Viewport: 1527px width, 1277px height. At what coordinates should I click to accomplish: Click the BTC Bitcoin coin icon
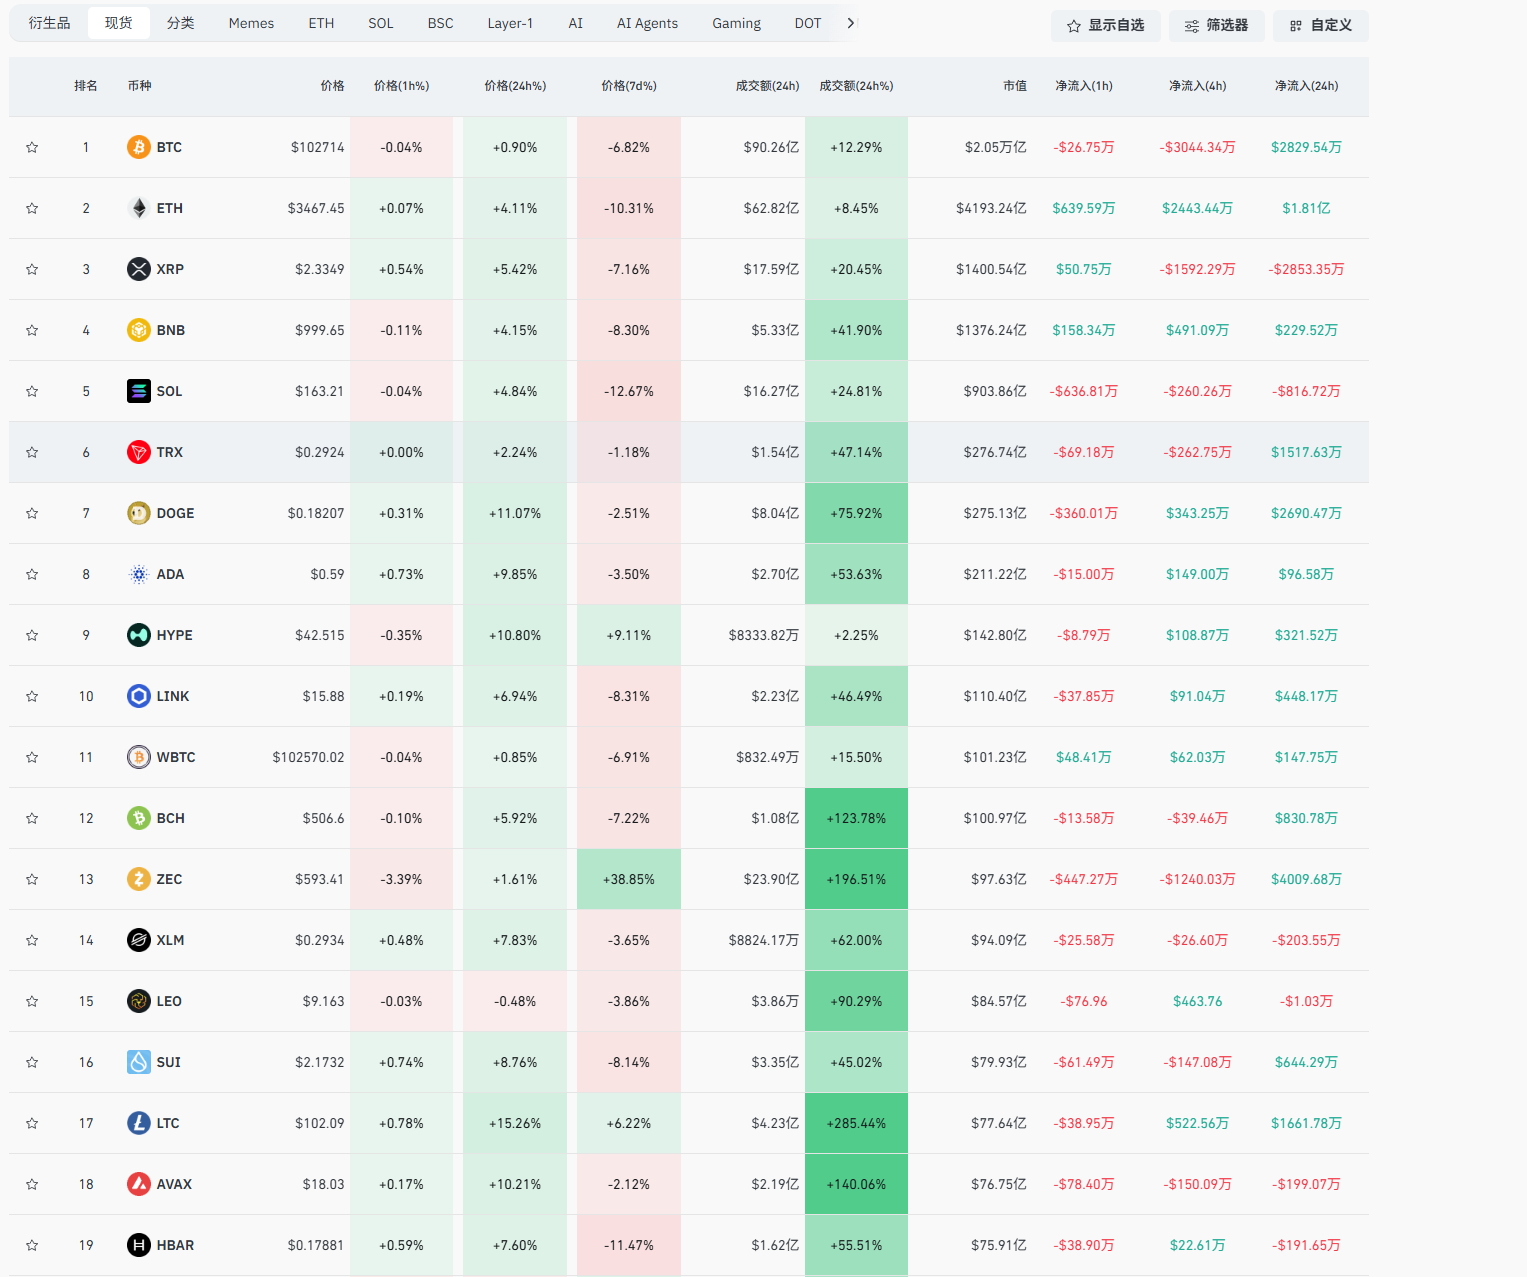click(139, 147)
